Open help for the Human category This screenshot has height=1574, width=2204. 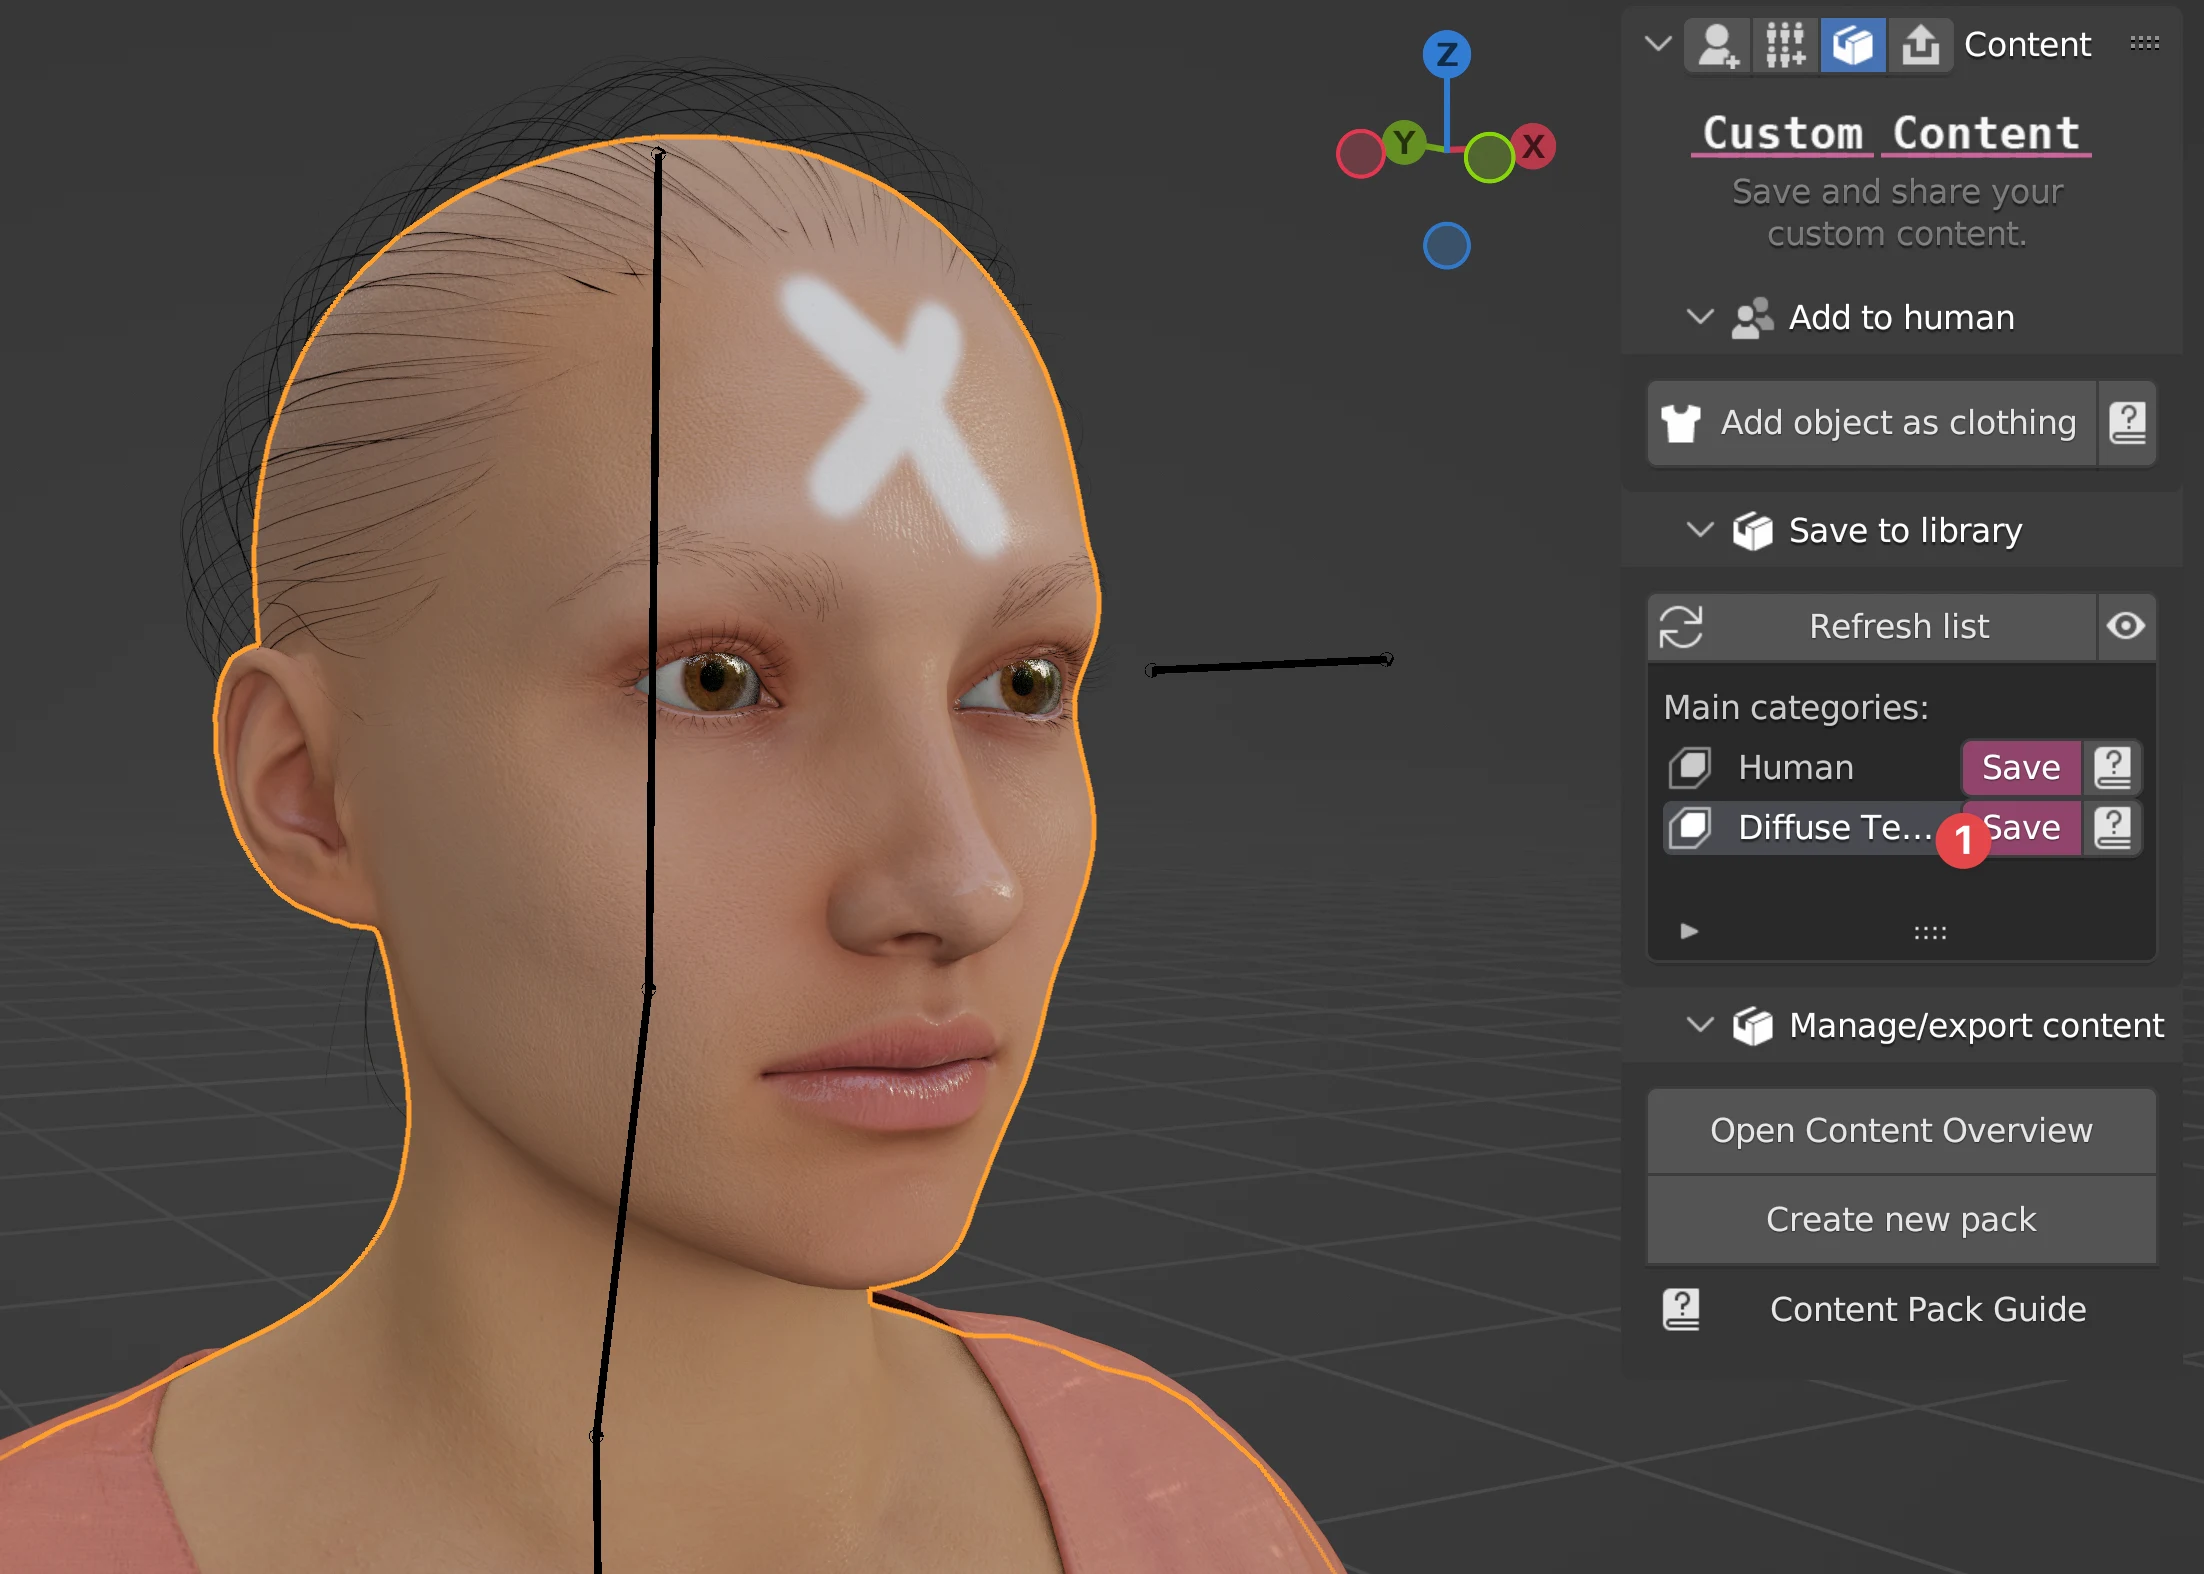click(2112, 768)
